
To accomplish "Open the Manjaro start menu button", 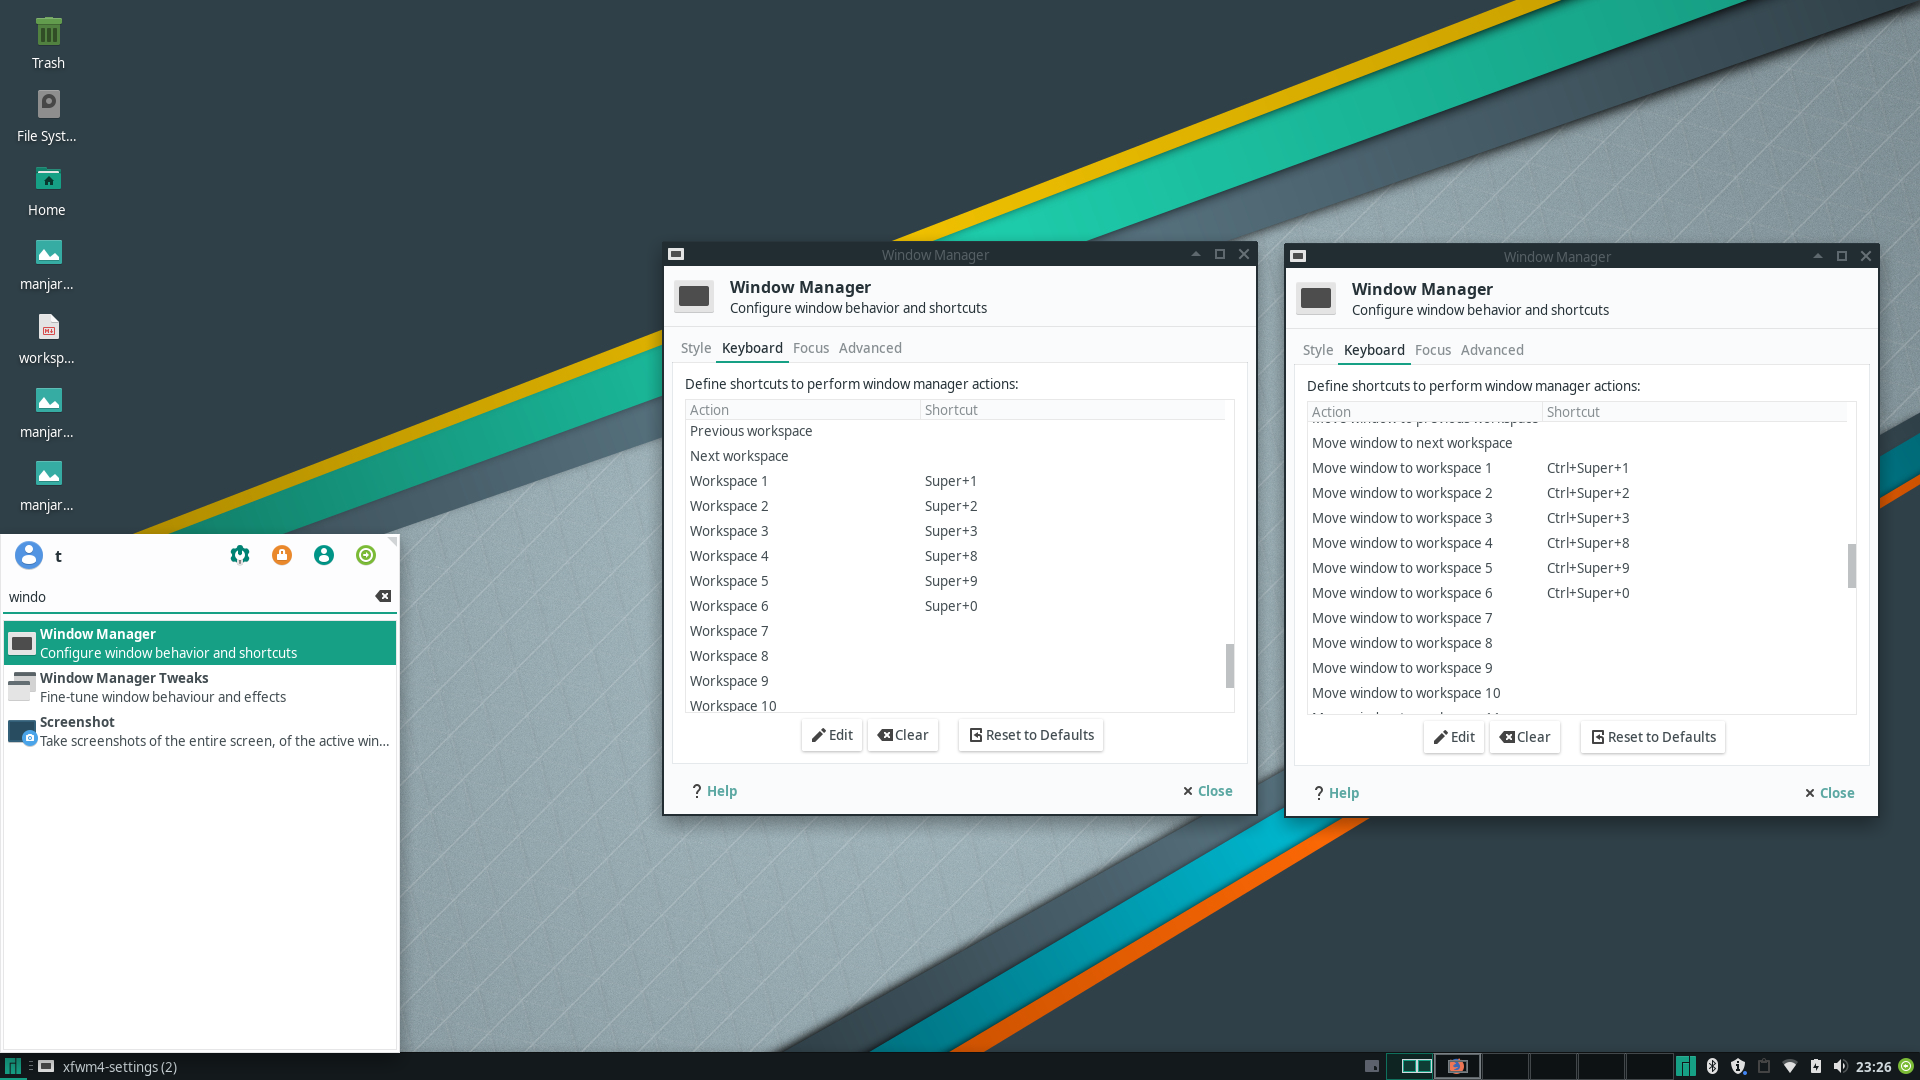I will click(13, 1066).
